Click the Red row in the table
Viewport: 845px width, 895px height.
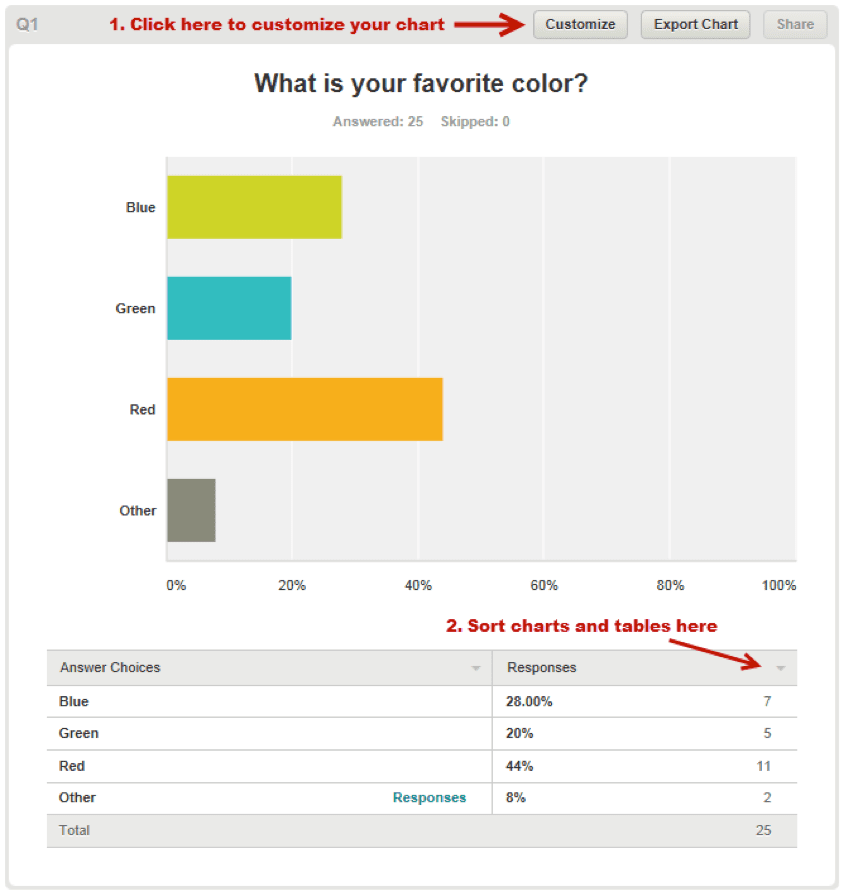(422, 766)
